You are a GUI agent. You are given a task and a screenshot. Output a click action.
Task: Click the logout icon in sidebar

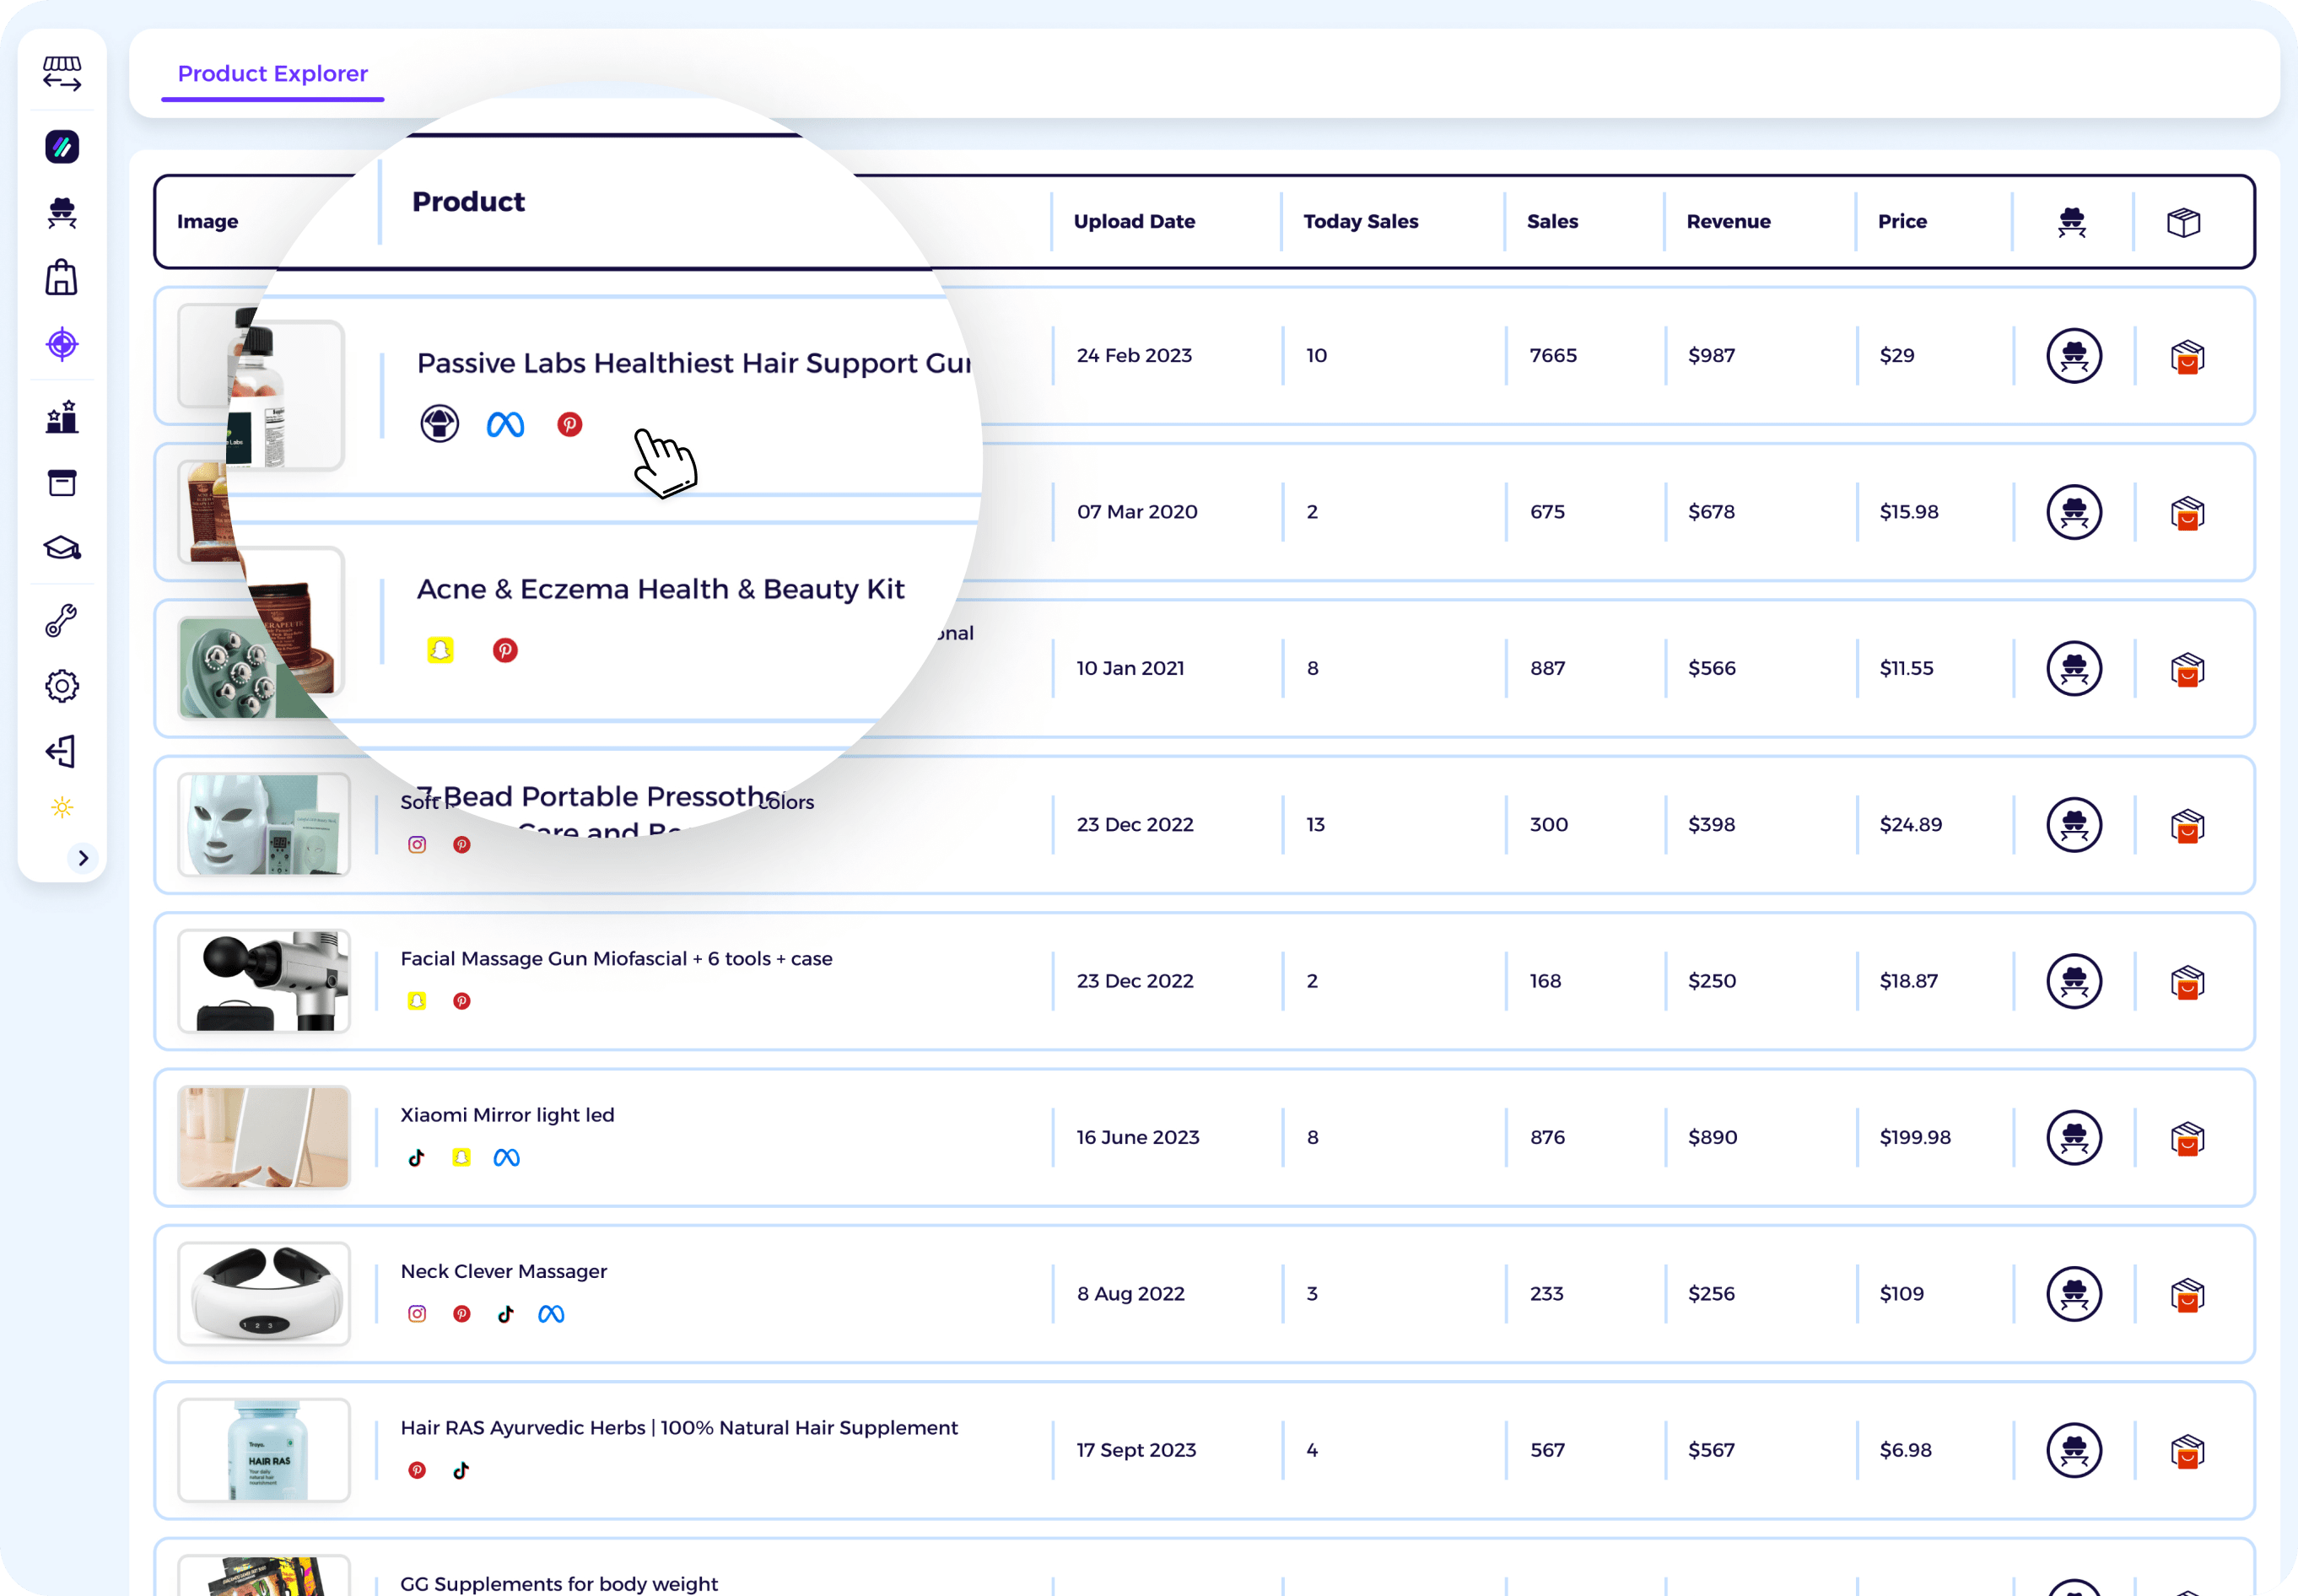(x=62, y=751)
